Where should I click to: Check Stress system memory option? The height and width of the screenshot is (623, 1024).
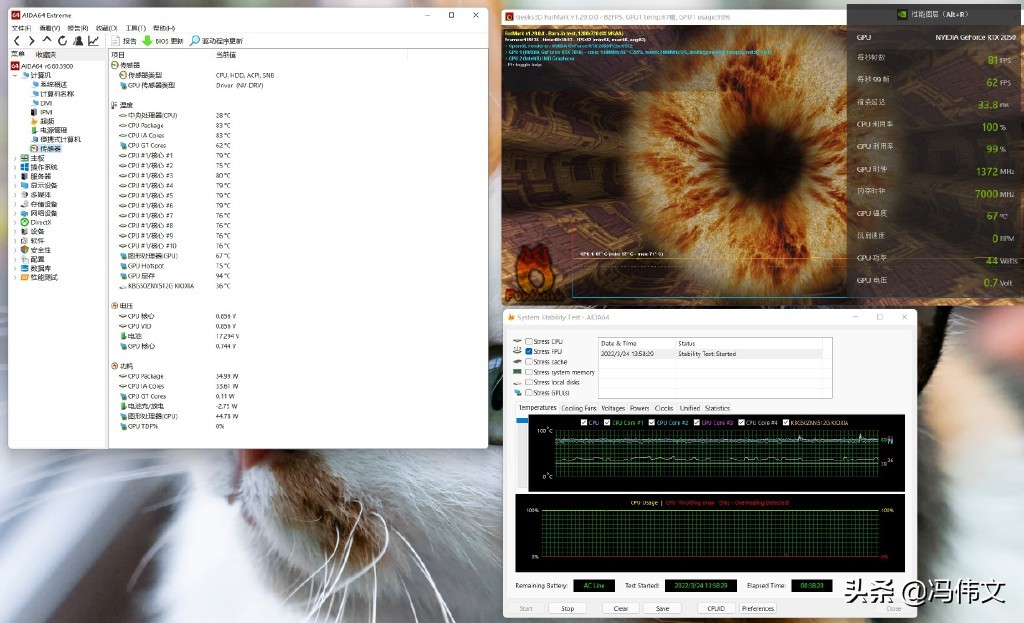(528, 372)
